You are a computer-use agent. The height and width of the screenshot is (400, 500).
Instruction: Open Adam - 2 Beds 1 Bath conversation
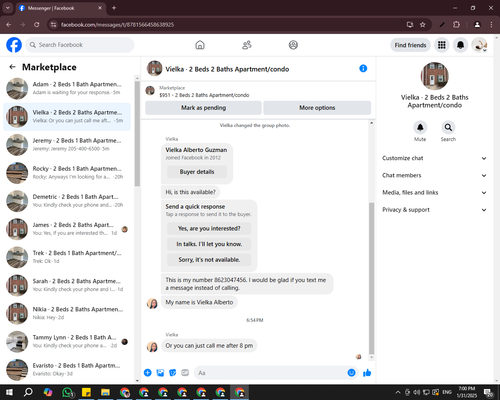tap(67, 88)
